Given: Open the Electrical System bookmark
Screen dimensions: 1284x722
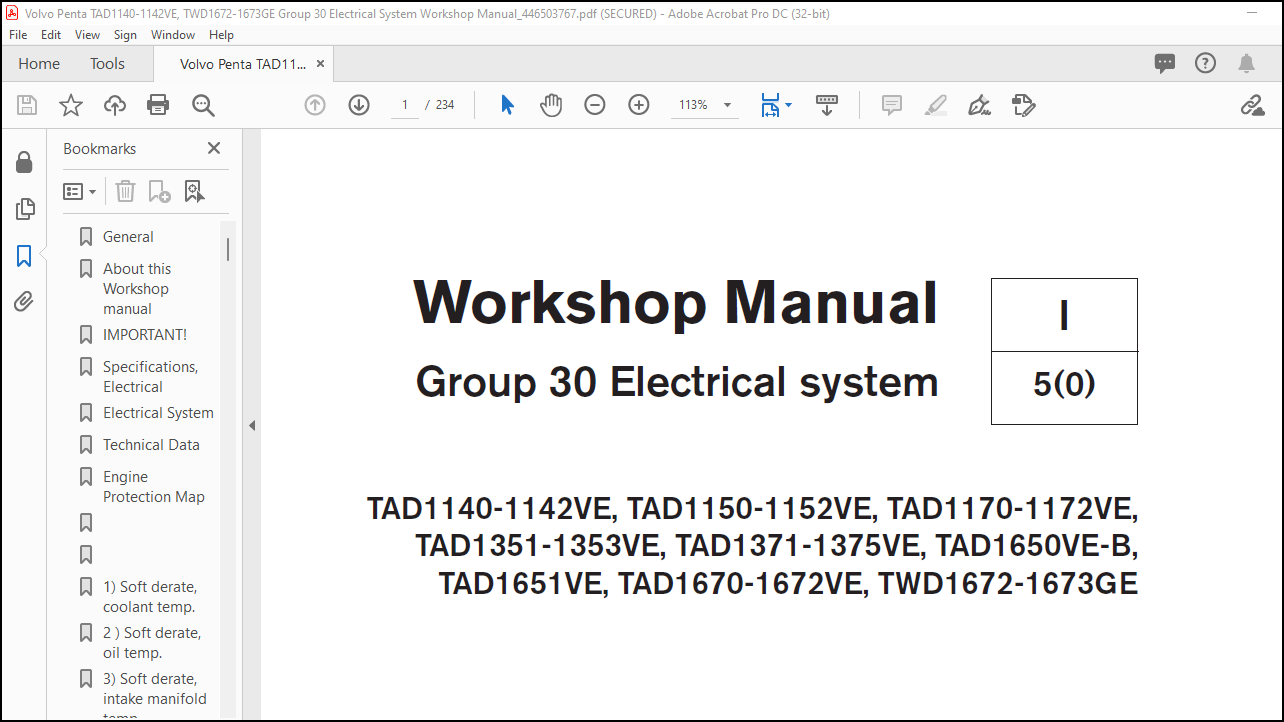Looking at the screenshot, I should (x=158, y=413).
